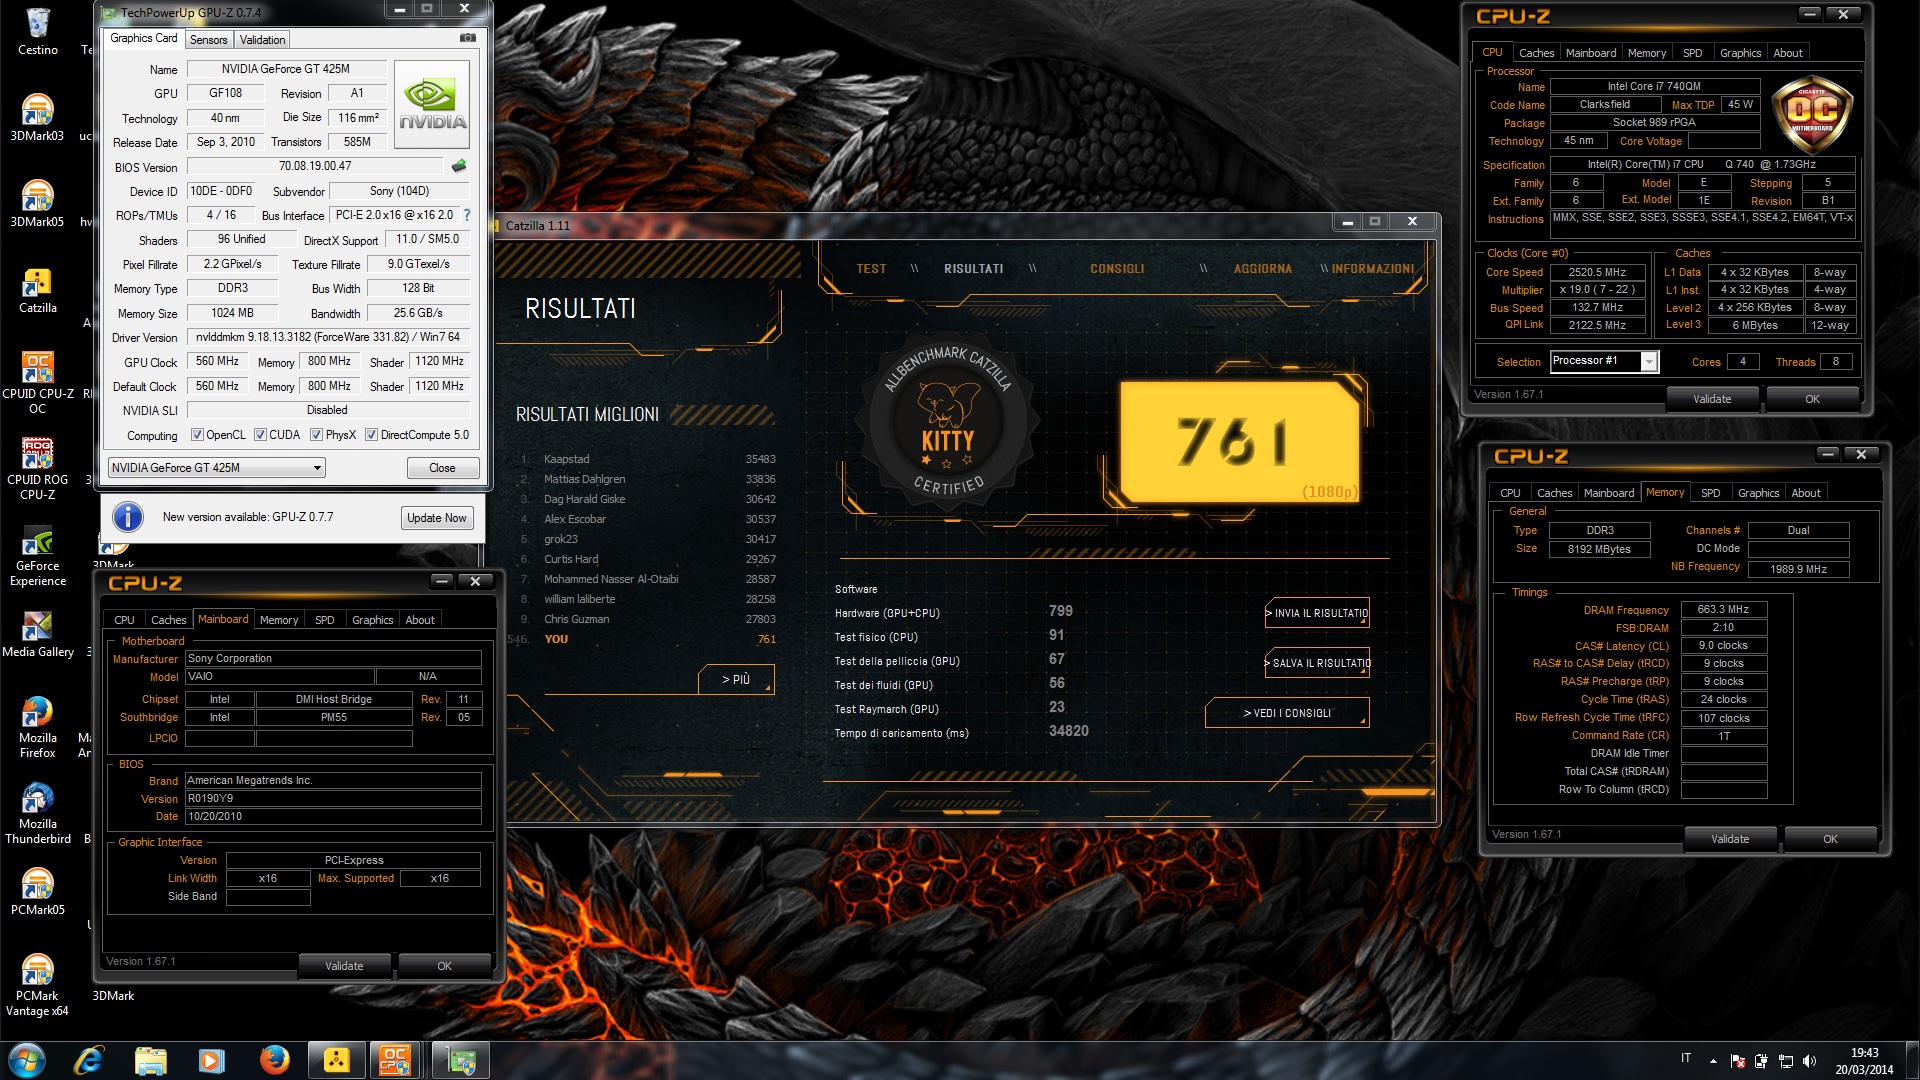Open the 3DMark03 desktop icon
The width and height of the screenshot is (1920, 1080).
point(38,118)
